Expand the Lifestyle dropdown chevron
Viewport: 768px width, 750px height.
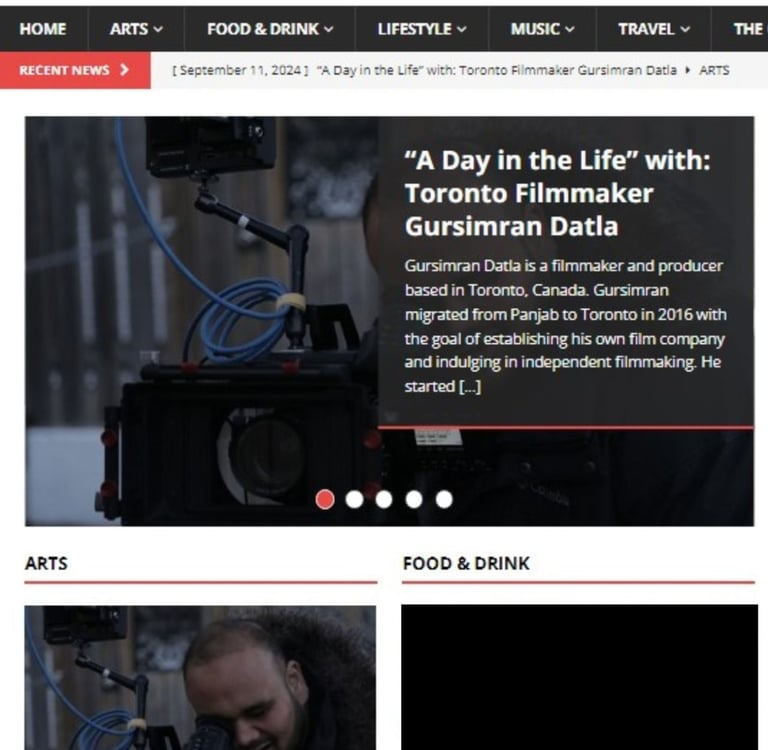click(x=462, y=29)
